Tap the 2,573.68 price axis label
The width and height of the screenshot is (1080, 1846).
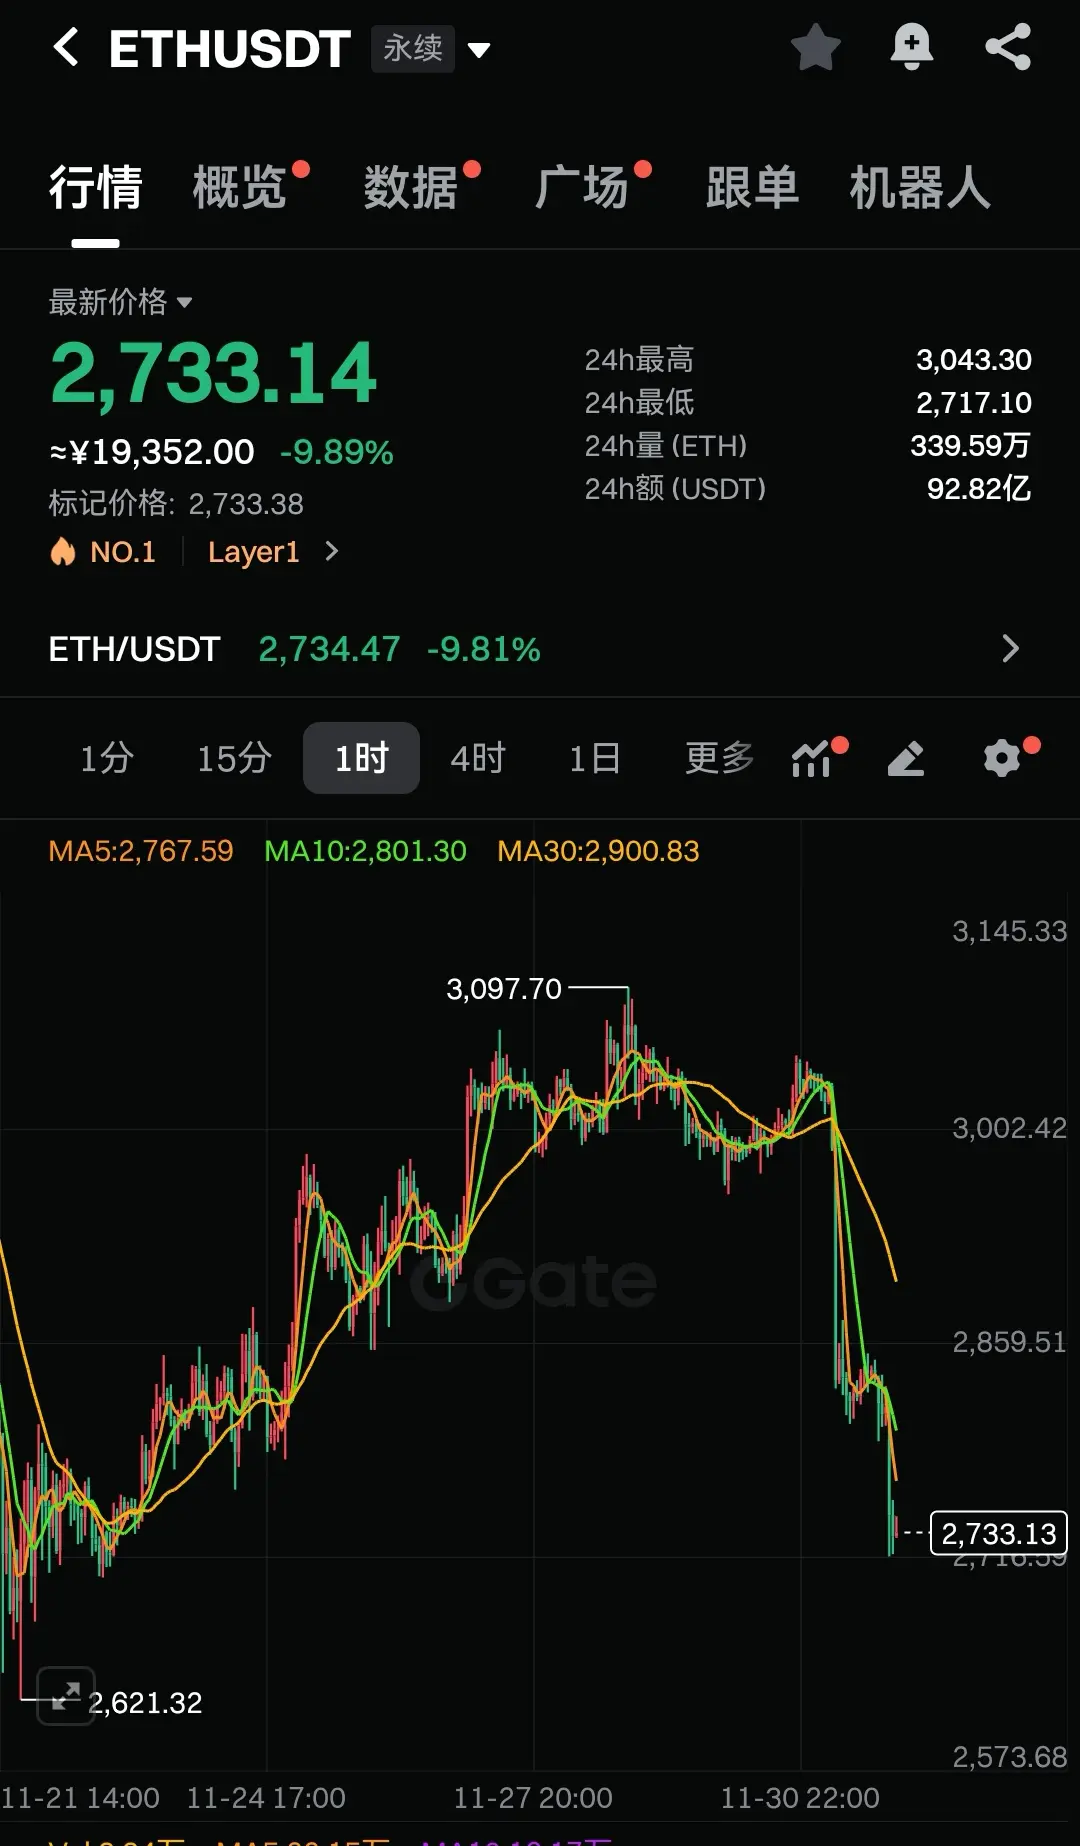pos(1009,1757)
